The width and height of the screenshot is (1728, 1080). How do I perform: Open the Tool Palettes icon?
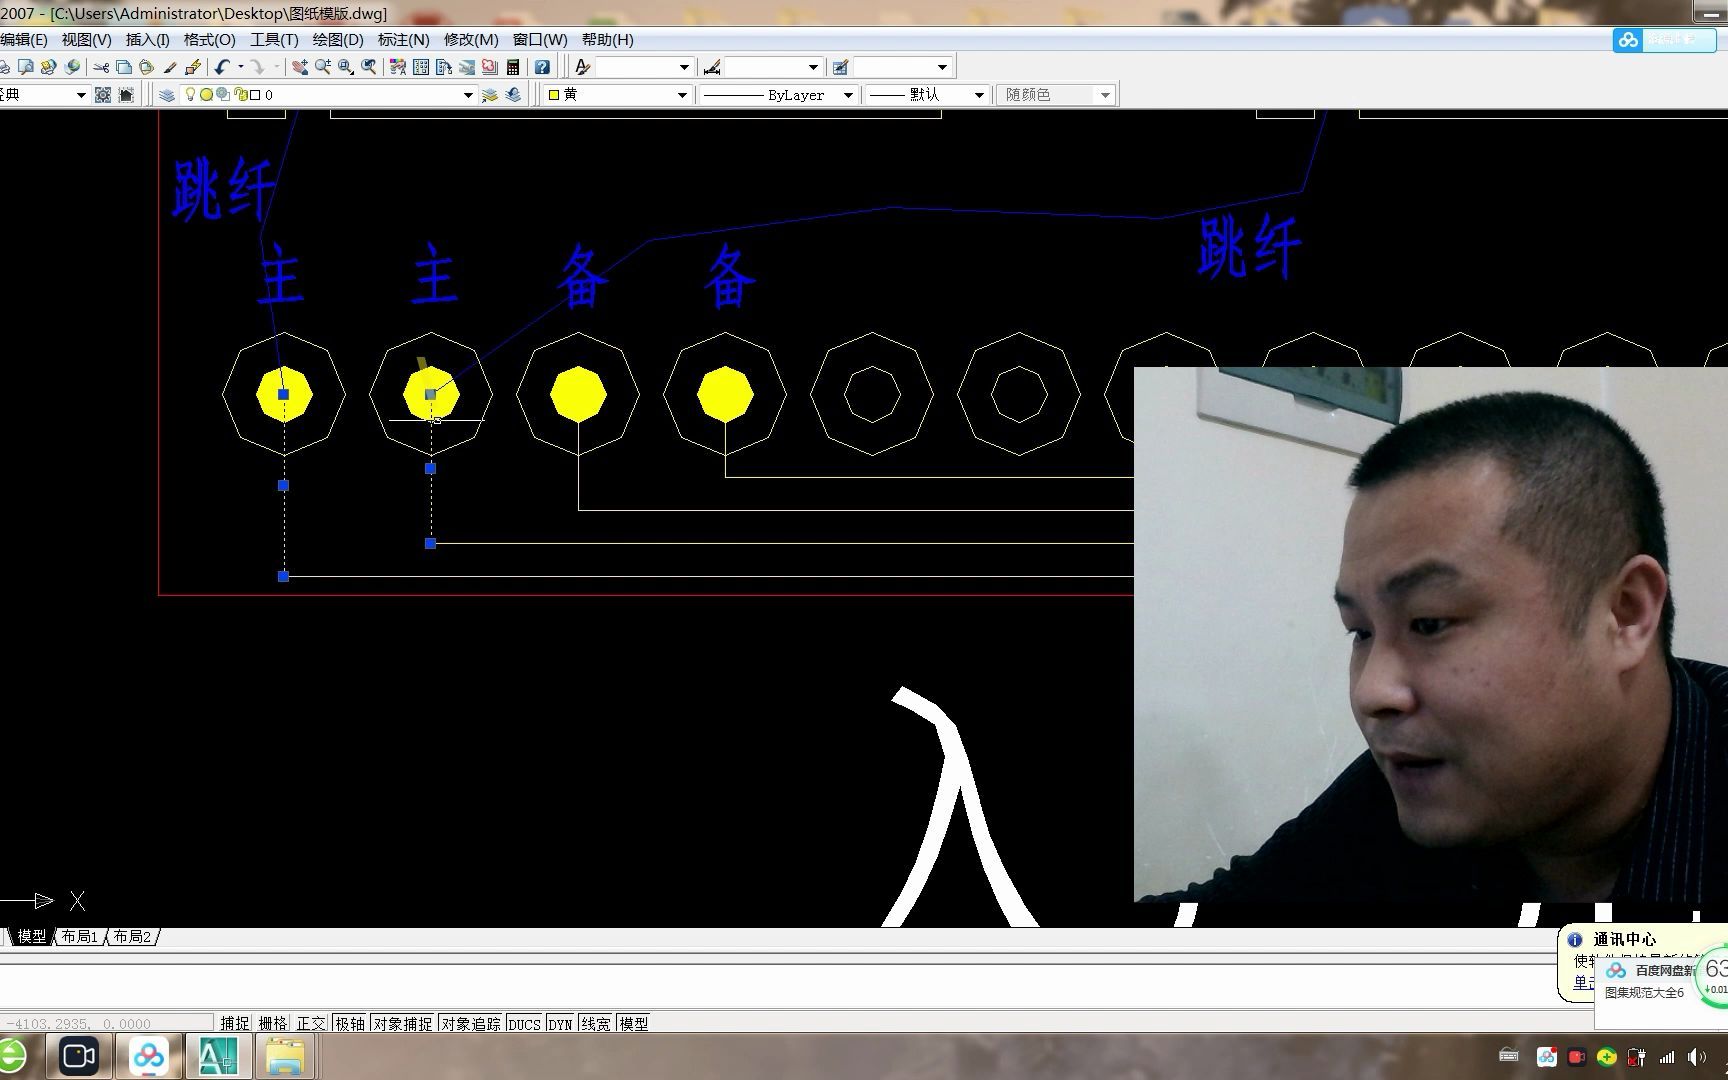tap(444, 67)
